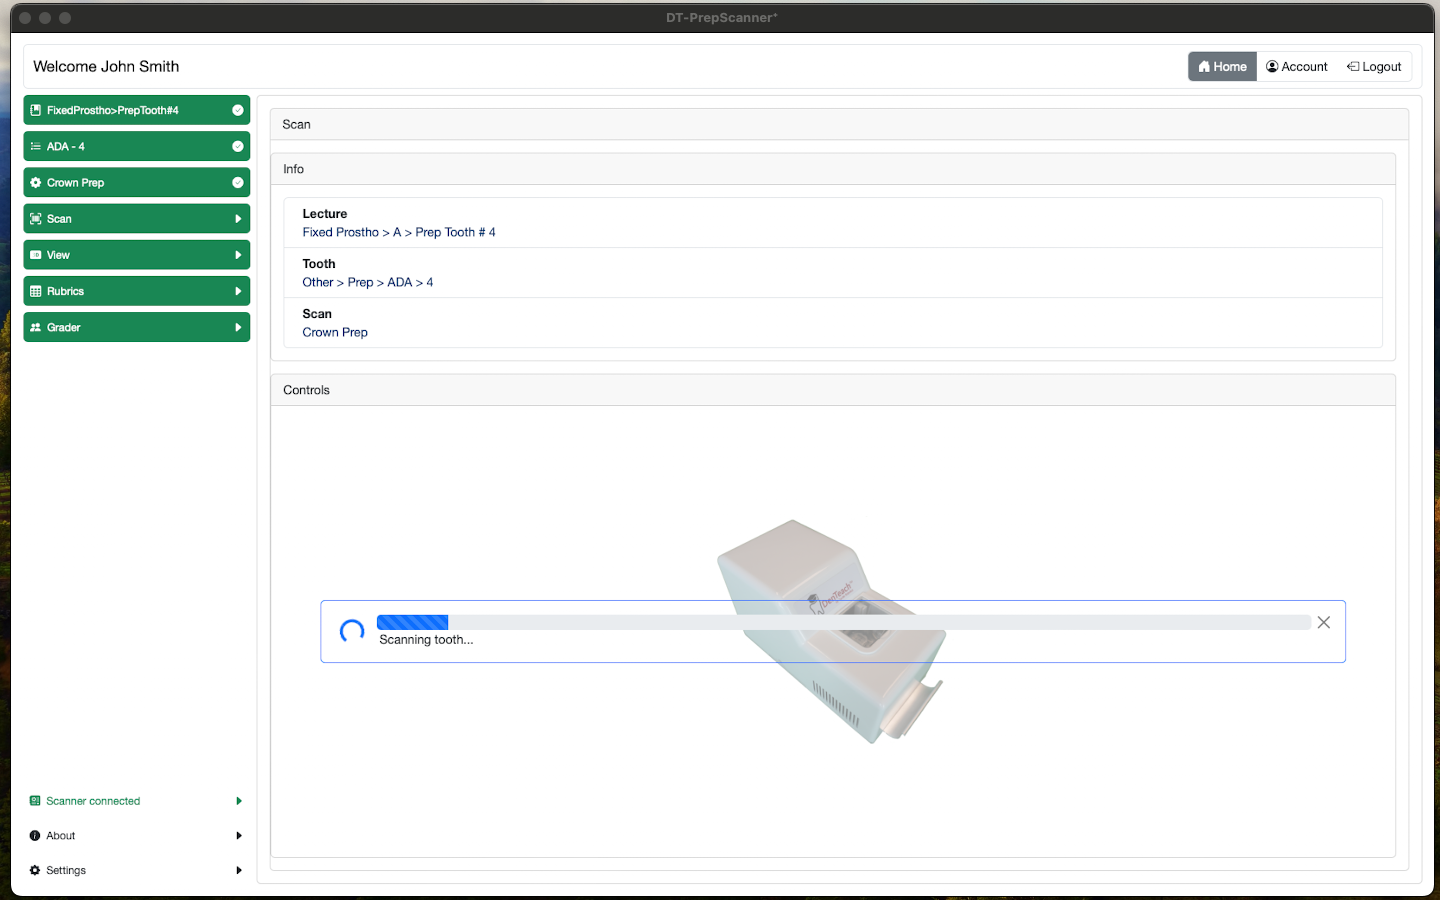
Task: Click the View eye-card icon in sidebar
Action: coord(36,255)
